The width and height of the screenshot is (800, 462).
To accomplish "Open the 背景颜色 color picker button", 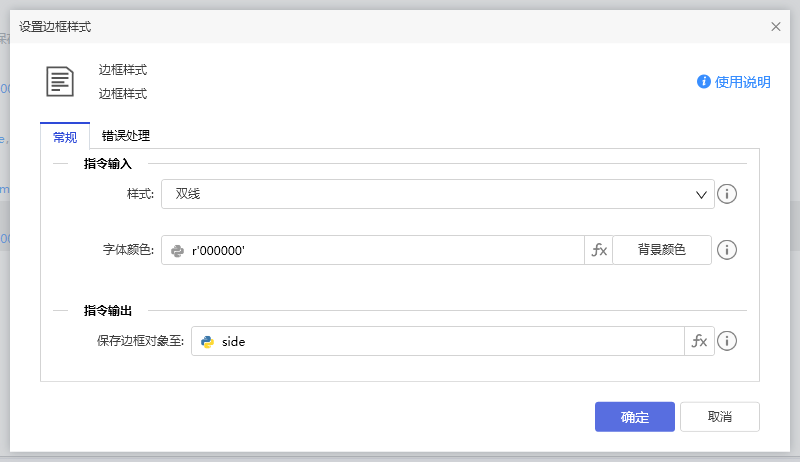I will [662, 250].
